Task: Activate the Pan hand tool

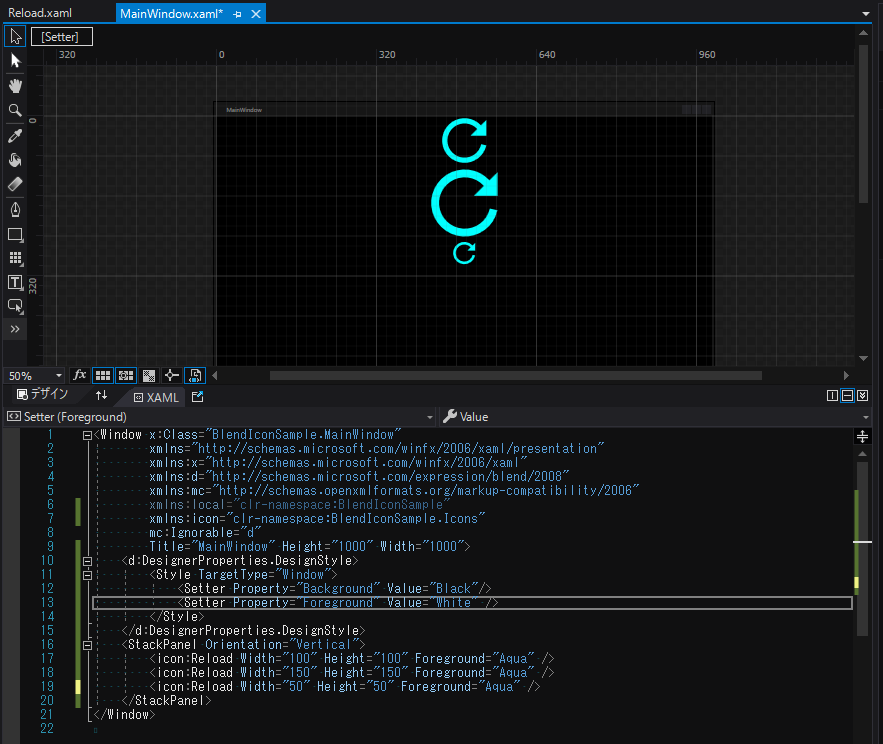Action: [x=15, y=86]
